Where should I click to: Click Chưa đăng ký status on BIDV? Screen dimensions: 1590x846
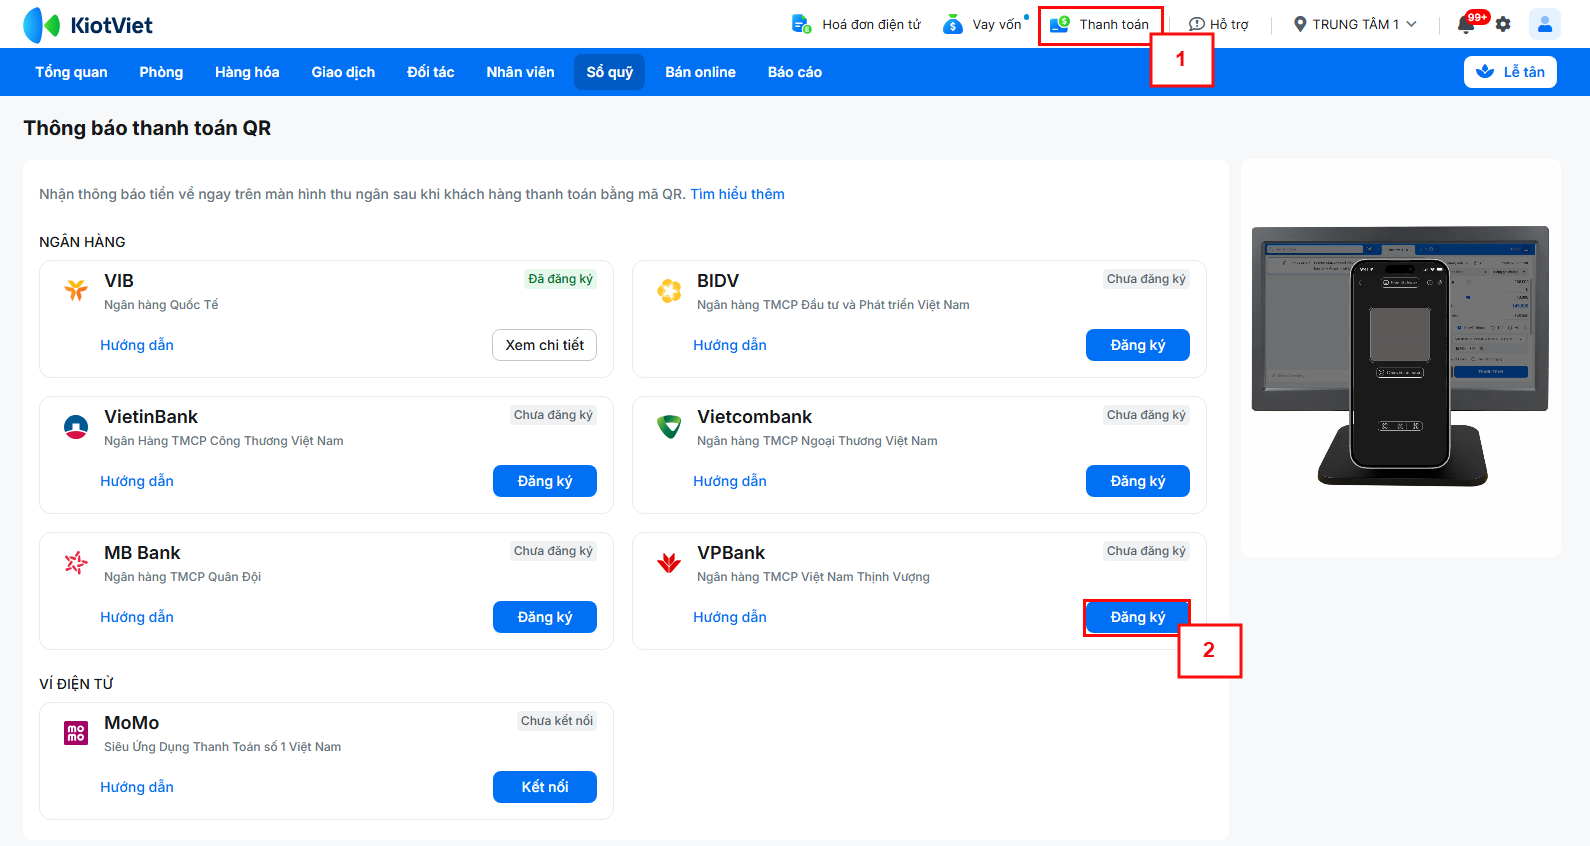click(1146, 279)
